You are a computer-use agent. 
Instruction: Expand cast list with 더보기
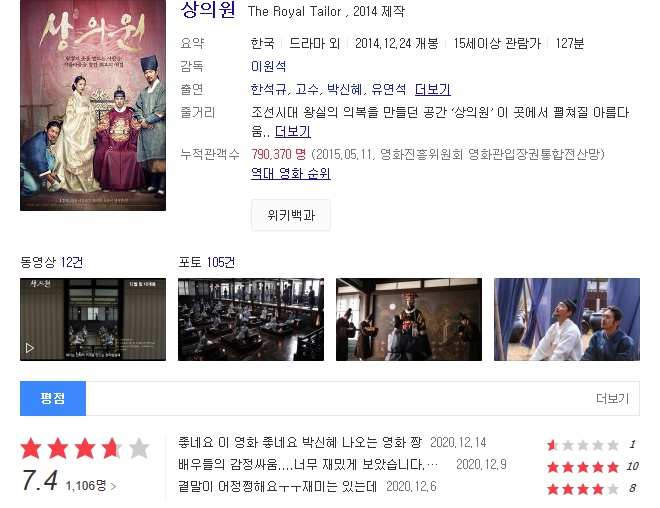[433, 89]
